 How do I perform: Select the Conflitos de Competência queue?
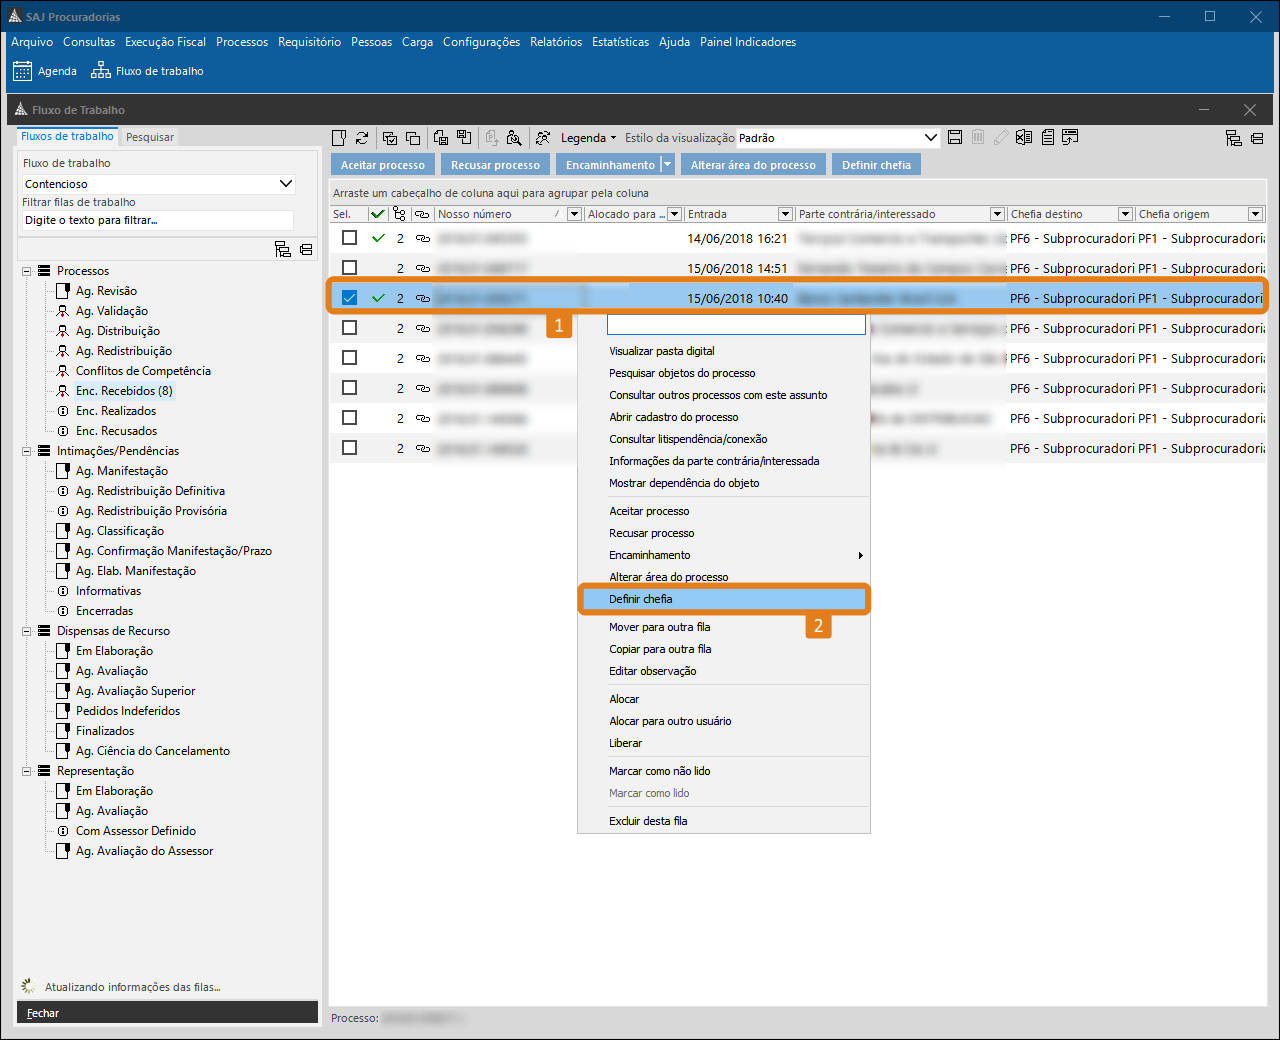pos(143,371)
